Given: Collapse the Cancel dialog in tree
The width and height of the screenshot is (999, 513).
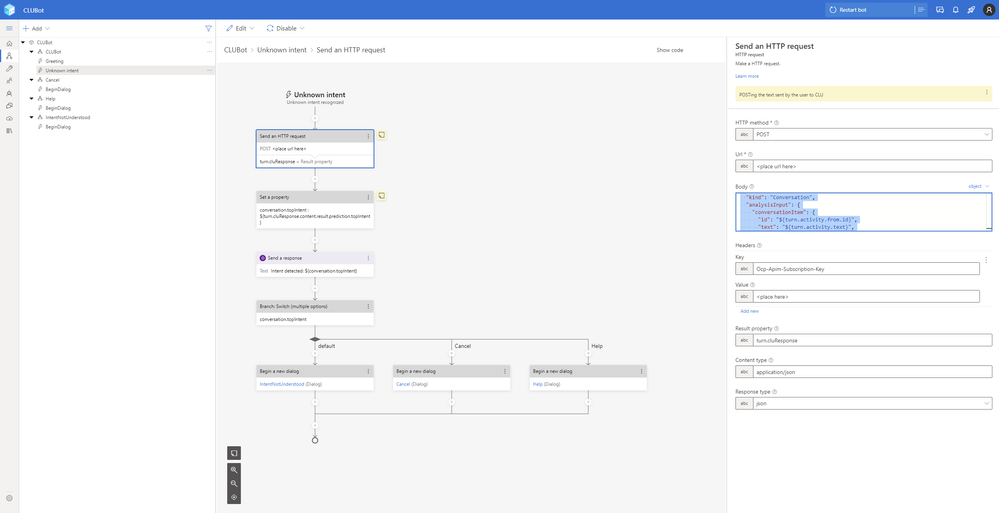Looking at the screenshot, I should point(31,80).
